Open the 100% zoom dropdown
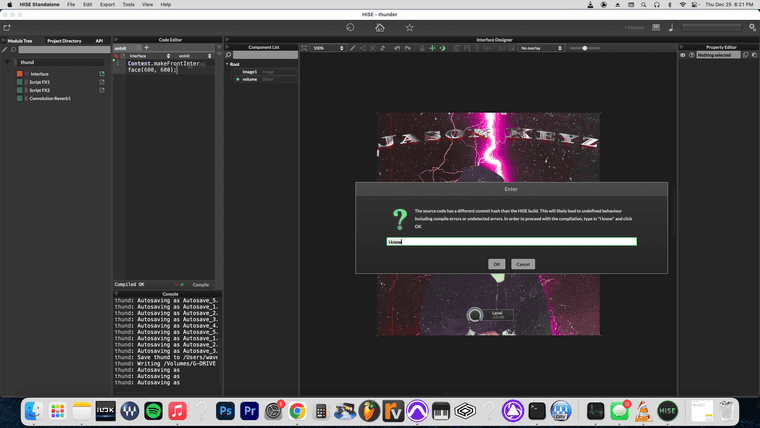 point(328,48)
